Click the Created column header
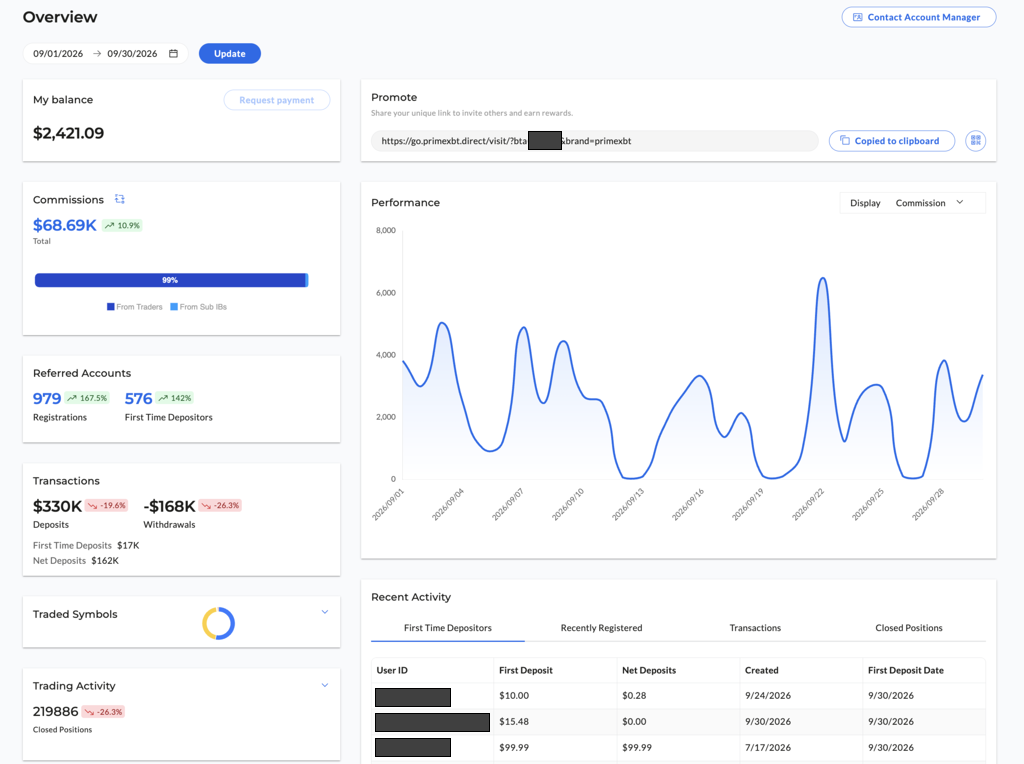This screenshot has width=1024, height=764. [x=761, y=670]
